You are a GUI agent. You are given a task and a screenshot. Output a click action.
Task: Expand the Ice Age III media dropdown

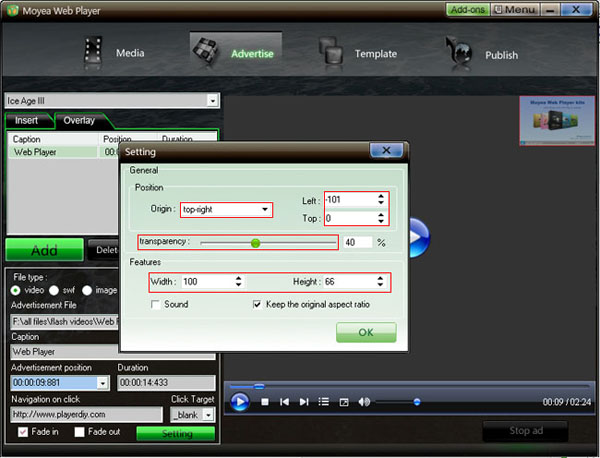pos(213,101)
